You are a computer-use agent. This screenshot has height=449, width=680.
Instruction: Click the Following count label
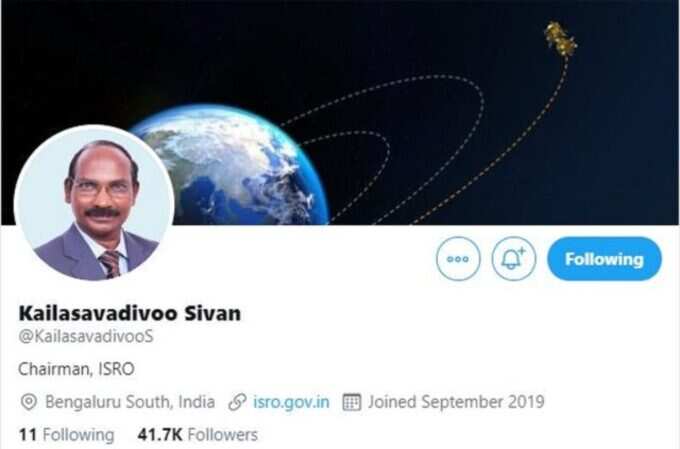click(78, 435)
